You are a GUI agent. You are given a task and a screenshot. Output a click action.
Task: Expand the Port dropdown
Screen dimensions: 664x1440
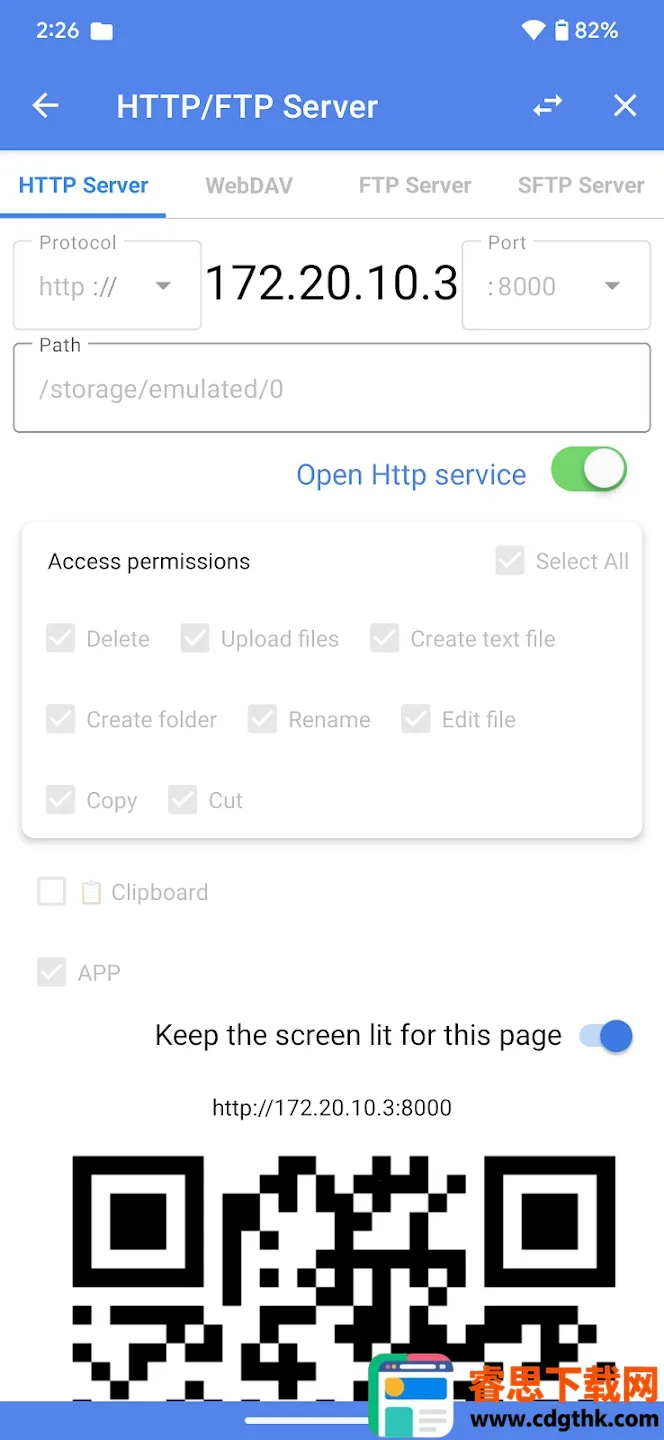(x=556, y=287)
